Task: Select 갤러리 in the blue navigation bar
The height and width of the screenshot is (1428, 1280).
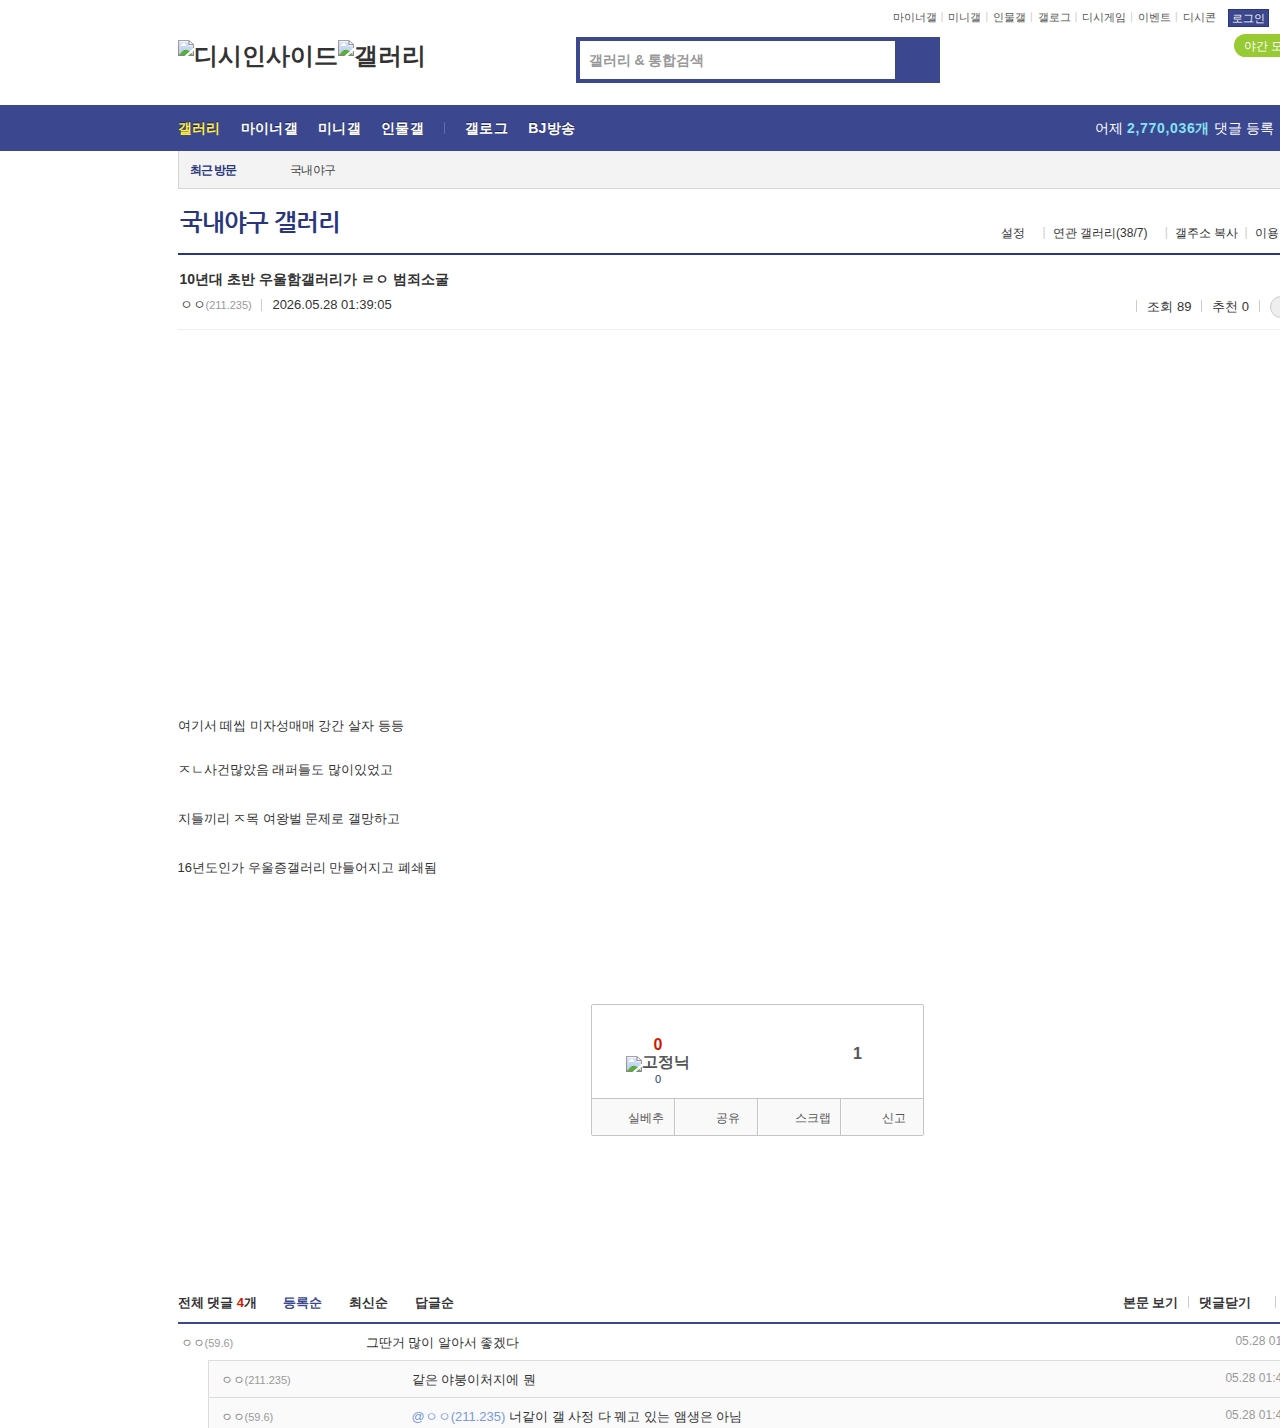Action: pyautogui.click(x=199, y=128)
